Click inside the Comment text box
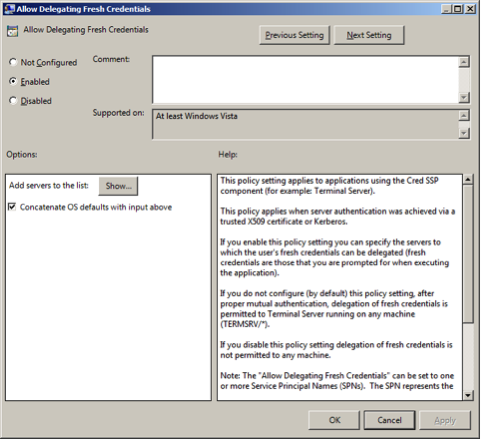 (x=305, y=80)
